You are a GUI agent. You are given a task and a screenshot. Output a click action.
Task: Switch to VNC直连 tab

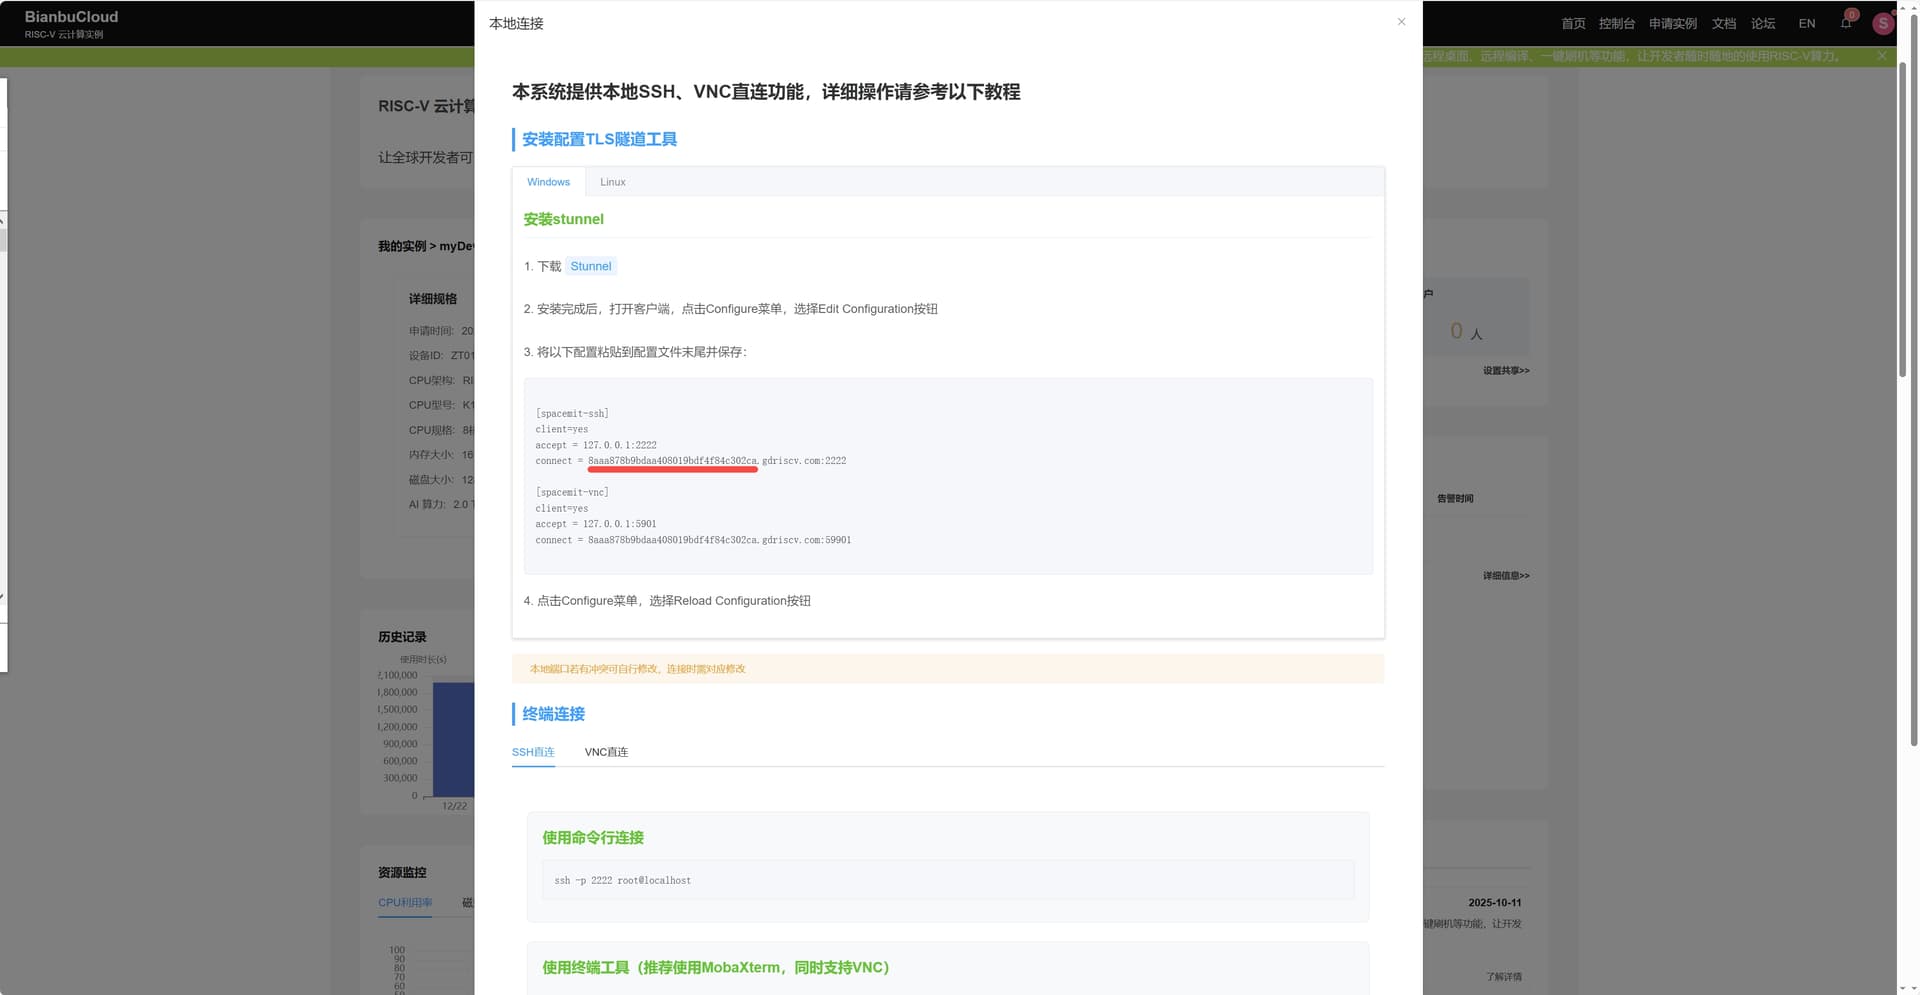pyautogui.click(x=606, y=752)
